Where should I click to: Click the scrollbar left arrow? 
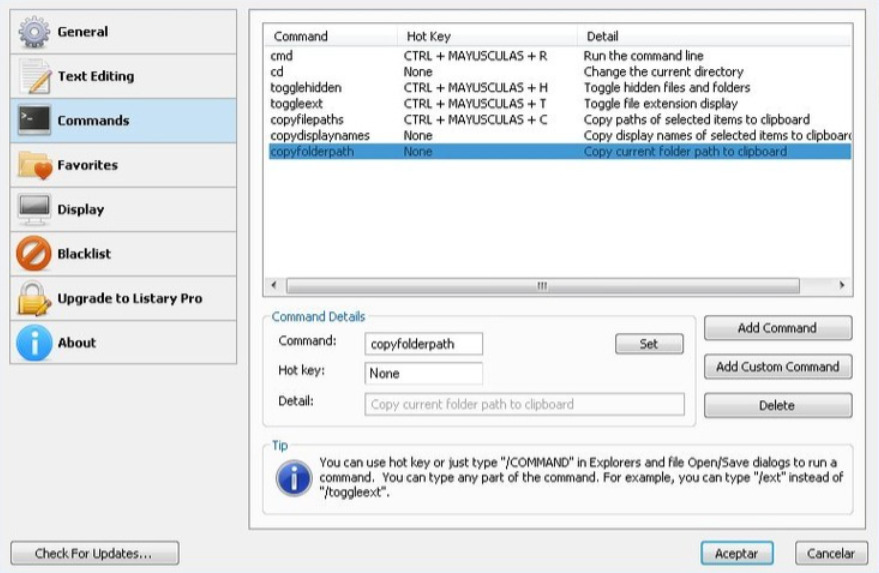click(274, 285)
